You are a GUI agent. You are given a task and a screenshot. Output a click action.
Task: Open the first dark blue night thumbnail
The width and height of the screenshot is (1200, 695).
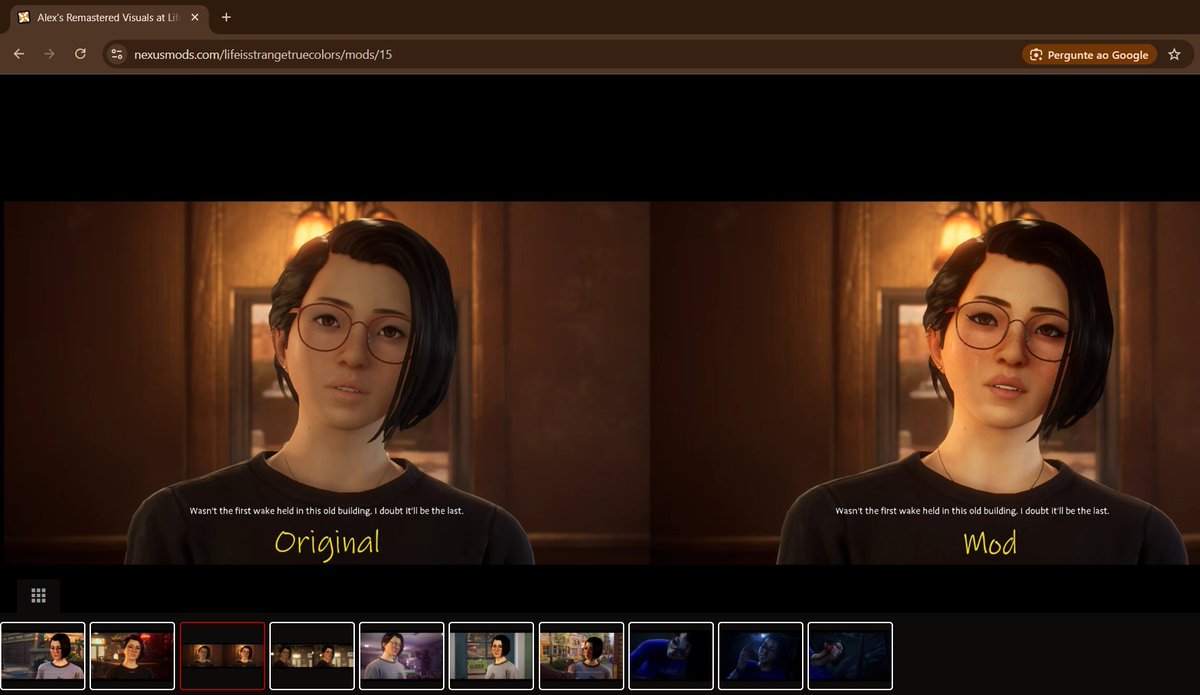[x=671, y=656]
